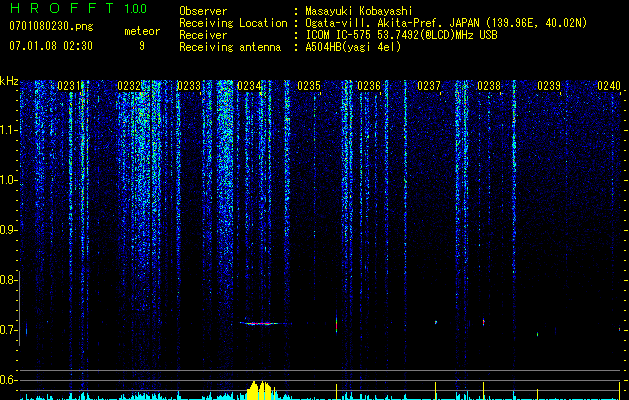Click the version number 1.0.0

click(x=136, y=8)
